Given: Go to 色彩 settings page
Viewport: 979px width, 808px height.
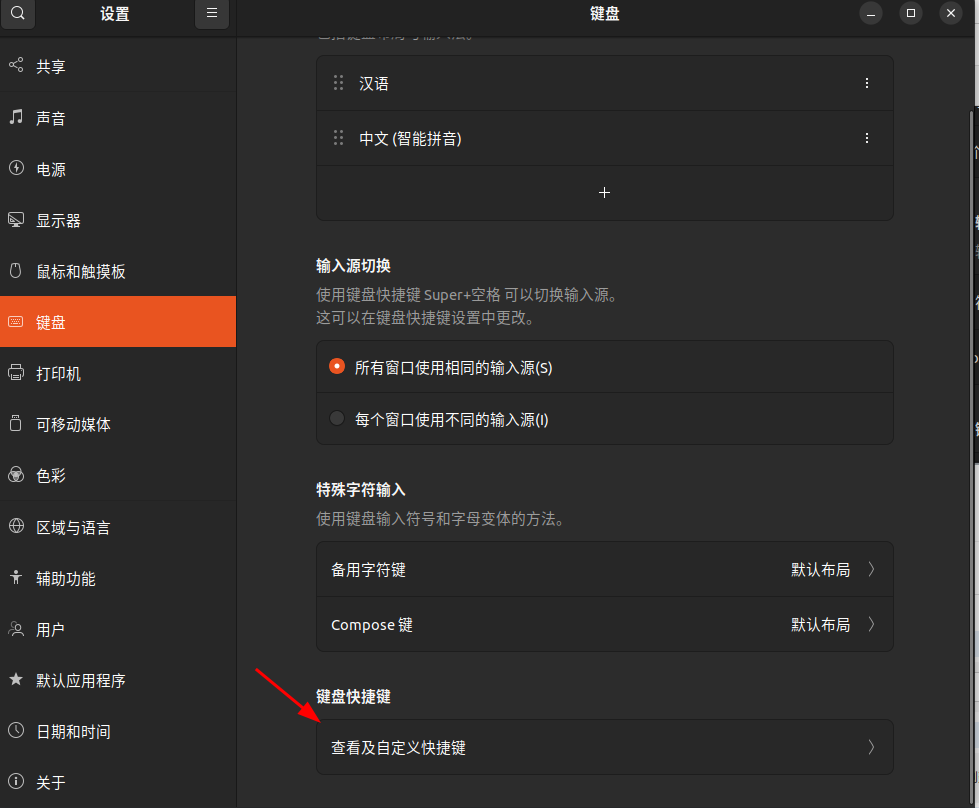Looking at the screenshot, I should [118, 475].
